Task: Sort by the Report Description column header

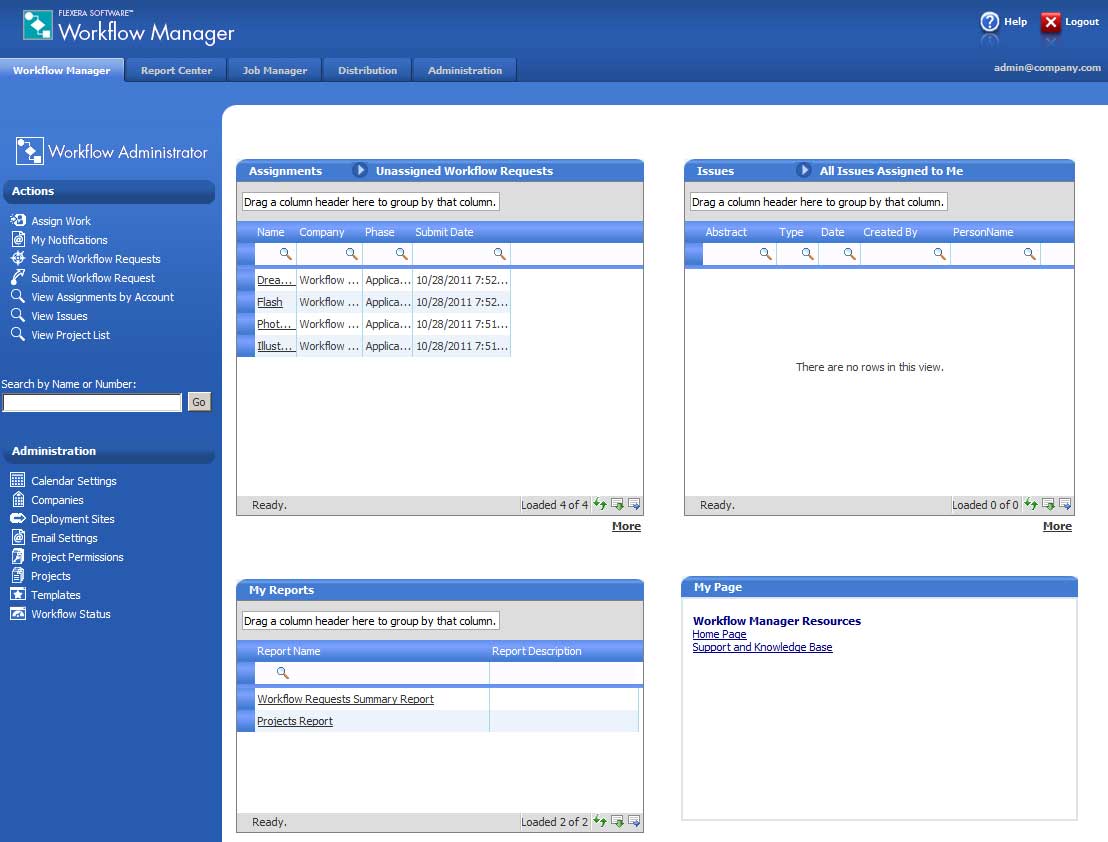Action: coord(536,651)
